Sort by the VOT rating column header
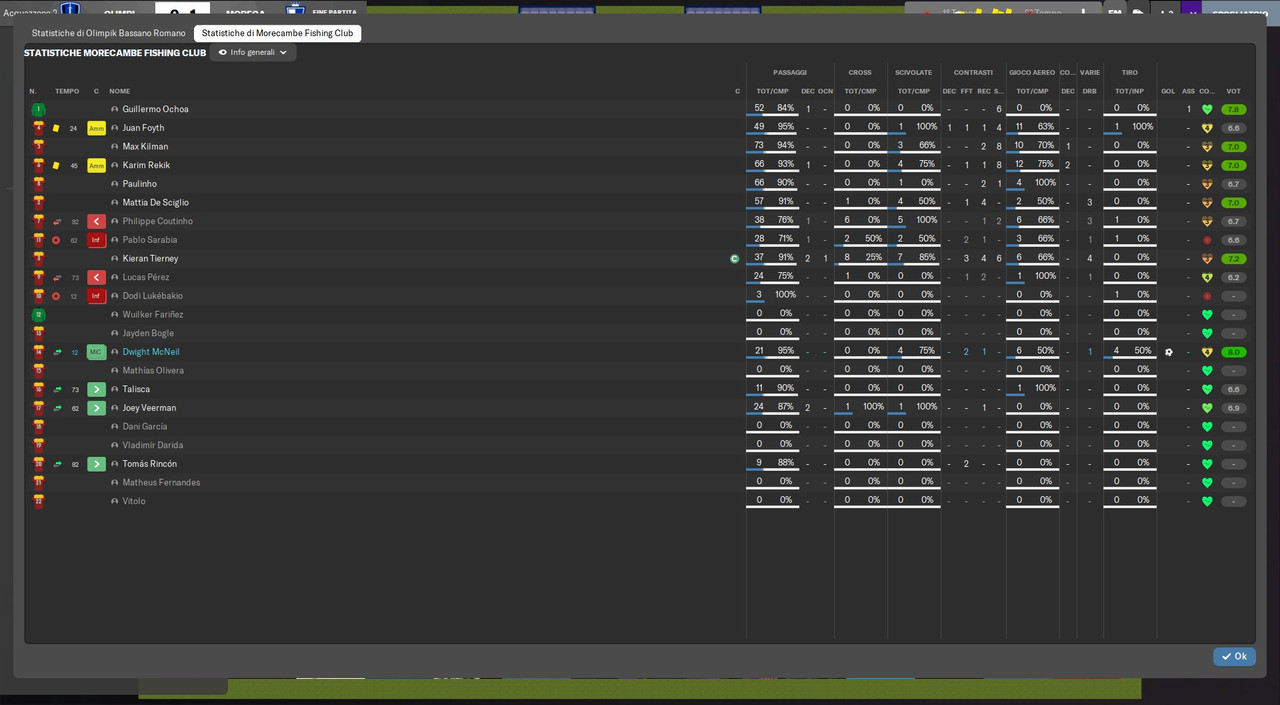Viewport: 1280px width, 705px height. pyautogui.click(x=1234, y=91)
